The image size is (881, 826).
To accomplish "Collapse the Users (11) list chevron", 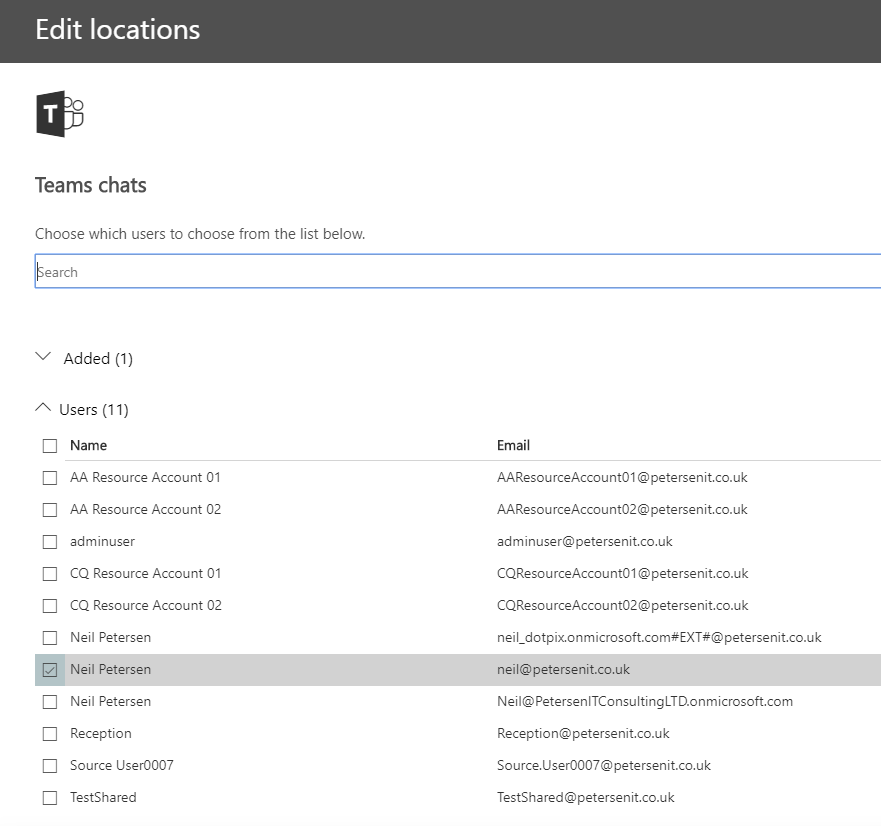I will [43, 408].
